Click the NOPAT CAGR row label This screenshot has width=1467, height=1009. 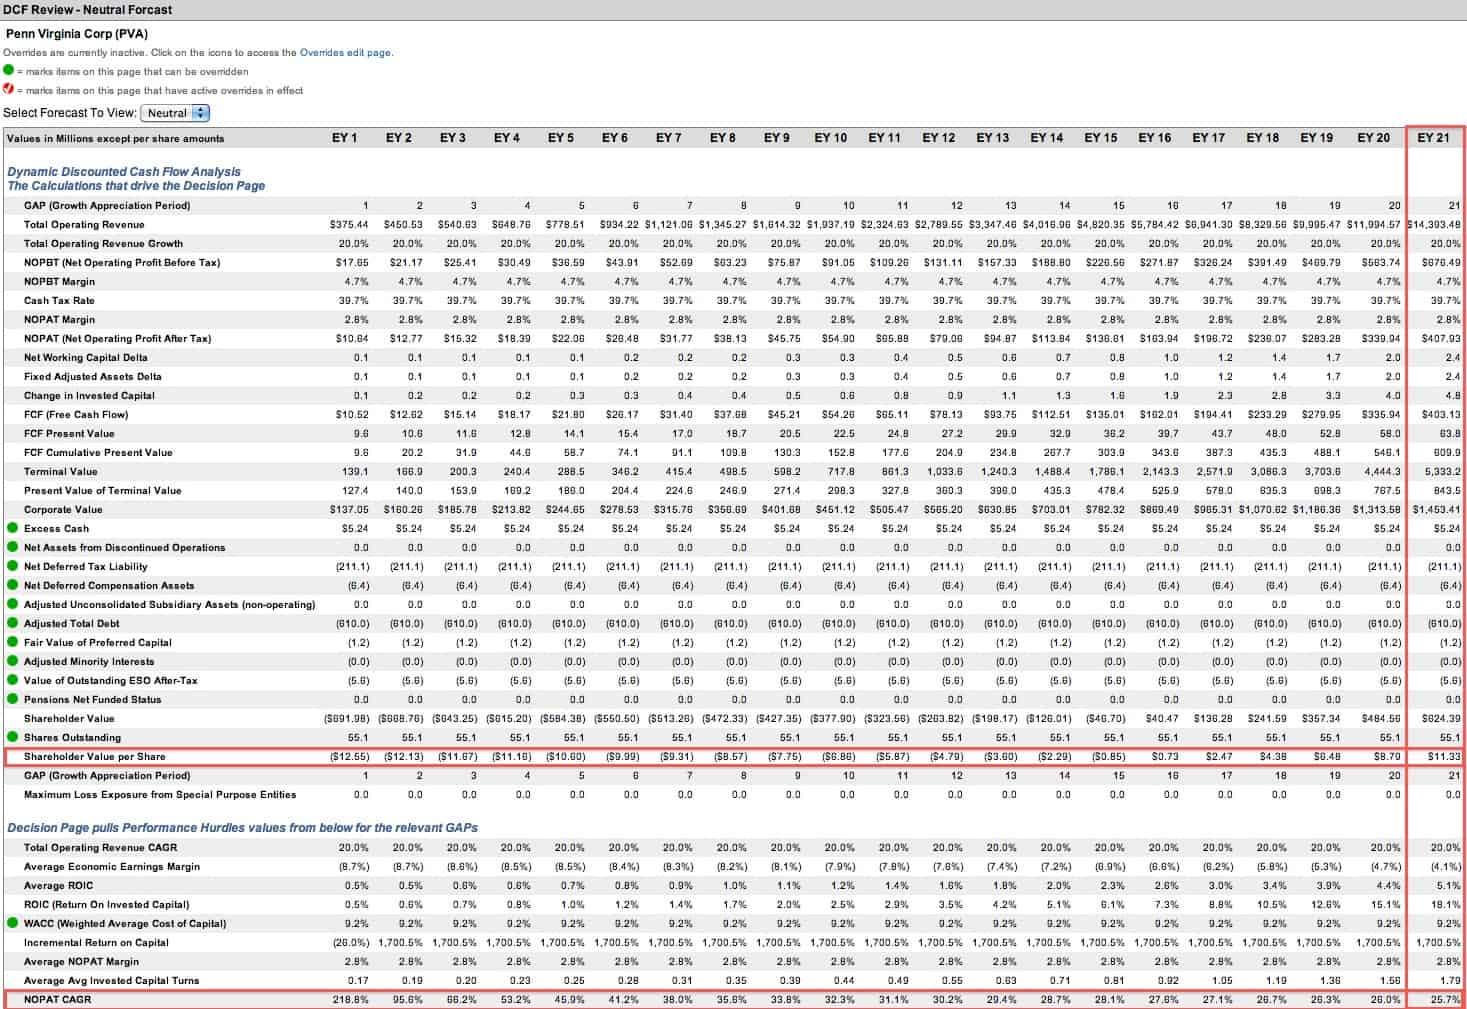(x=57, y=999)
